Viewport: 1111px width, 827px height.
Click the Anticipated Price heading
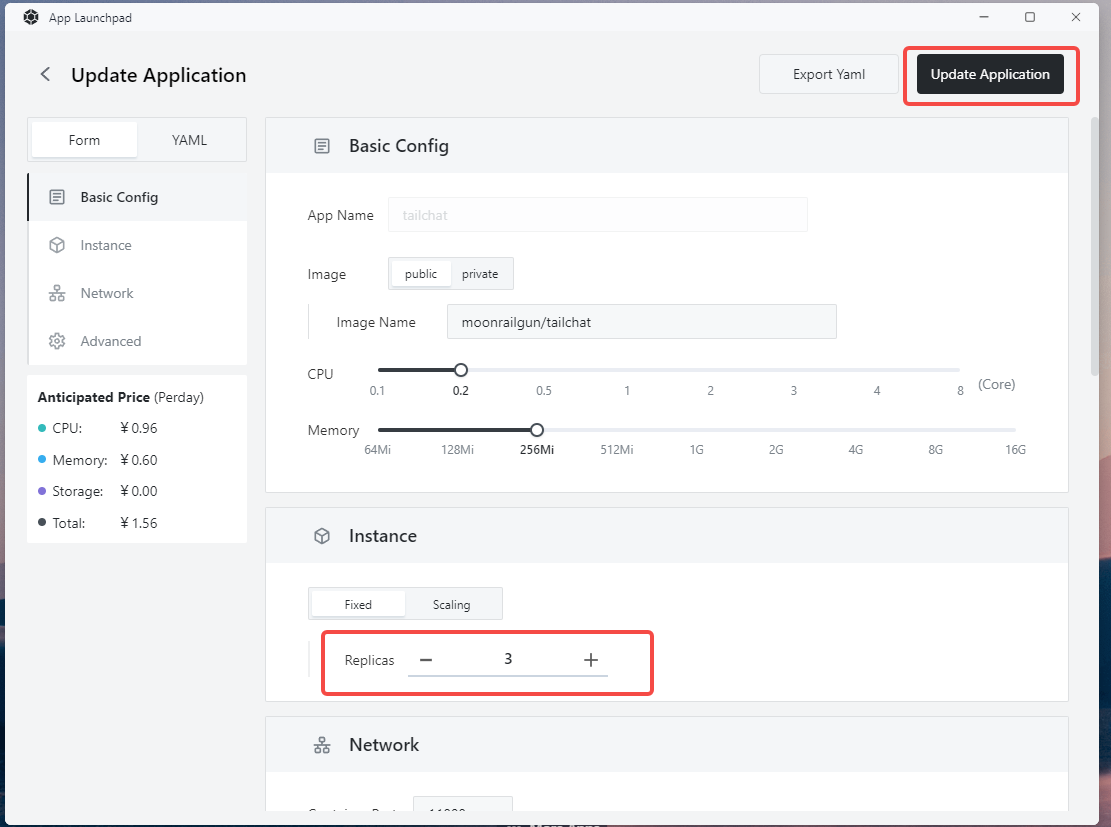click(120, 397)
